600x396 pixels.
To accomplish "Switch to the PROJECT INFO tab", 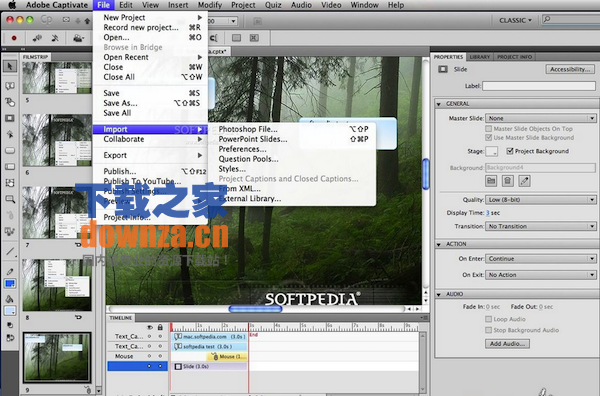I will point(515,57).
